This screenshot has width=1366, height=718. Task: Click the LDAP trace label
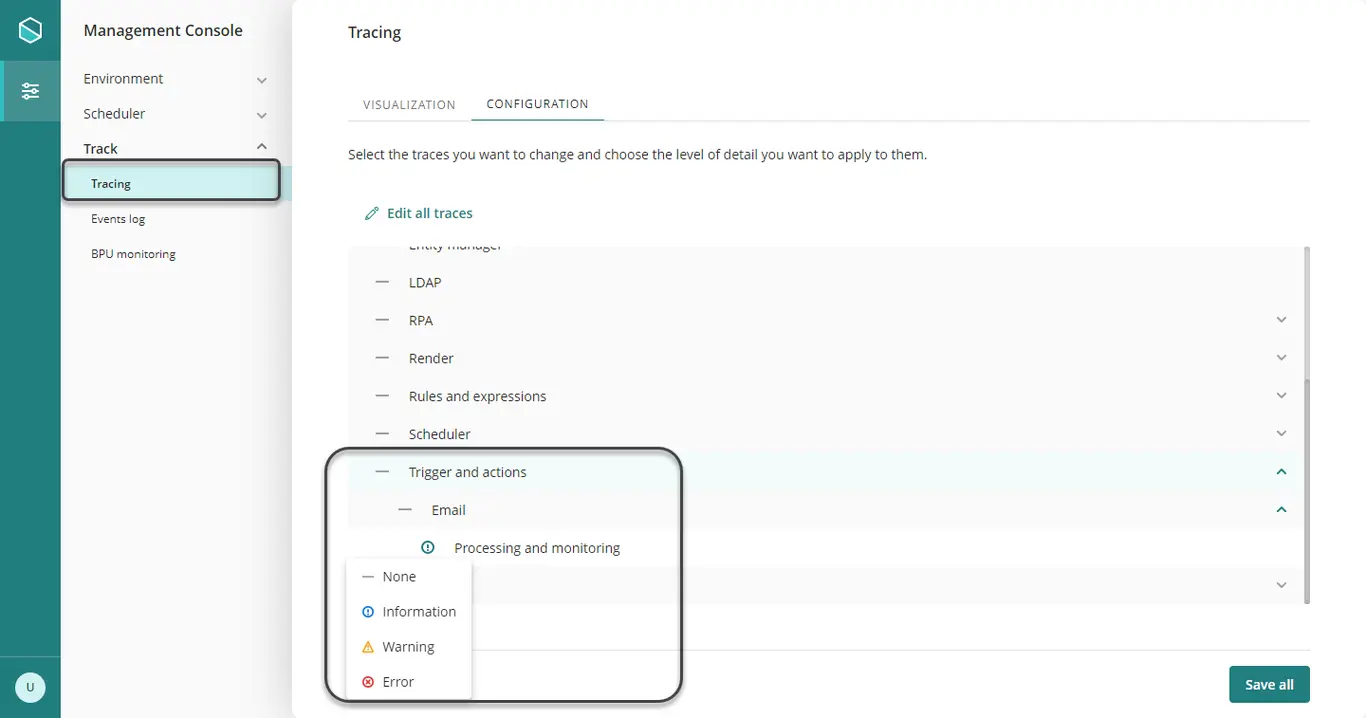point(425,282)
